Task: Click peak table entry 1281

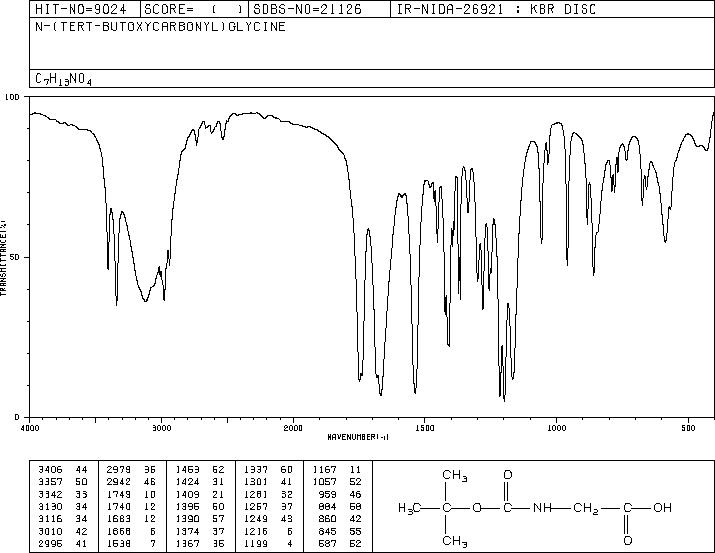Action: (x=256, y=494)
